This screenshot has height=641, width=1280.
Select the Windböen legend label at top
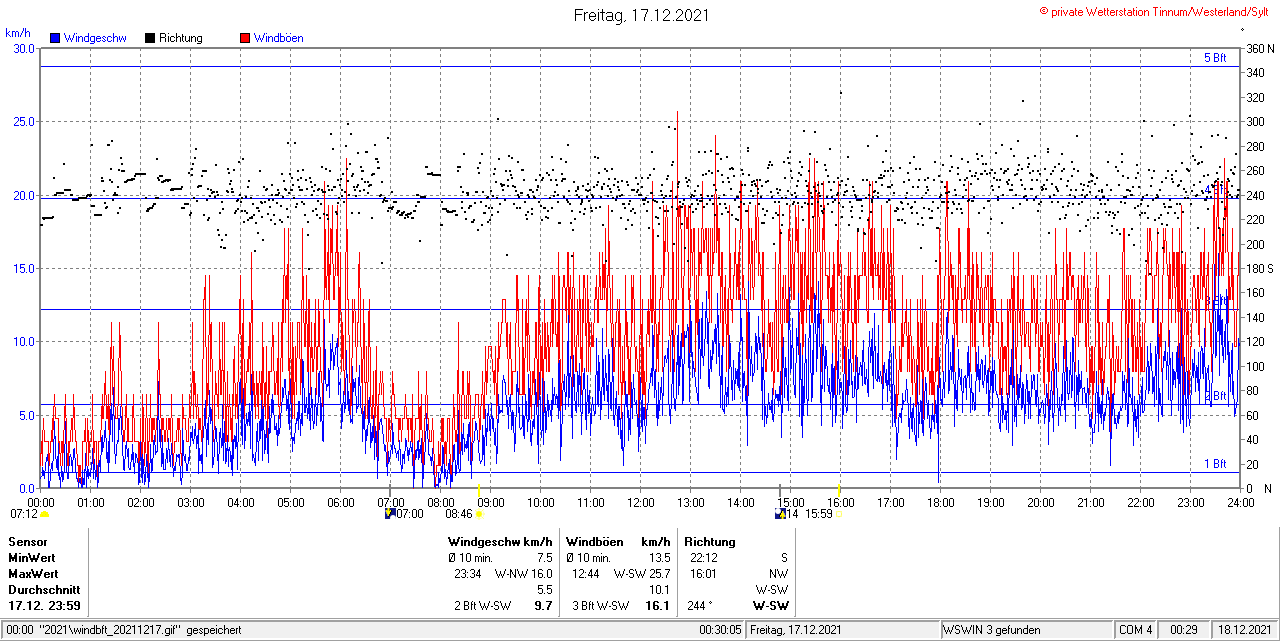pos(279,38)
